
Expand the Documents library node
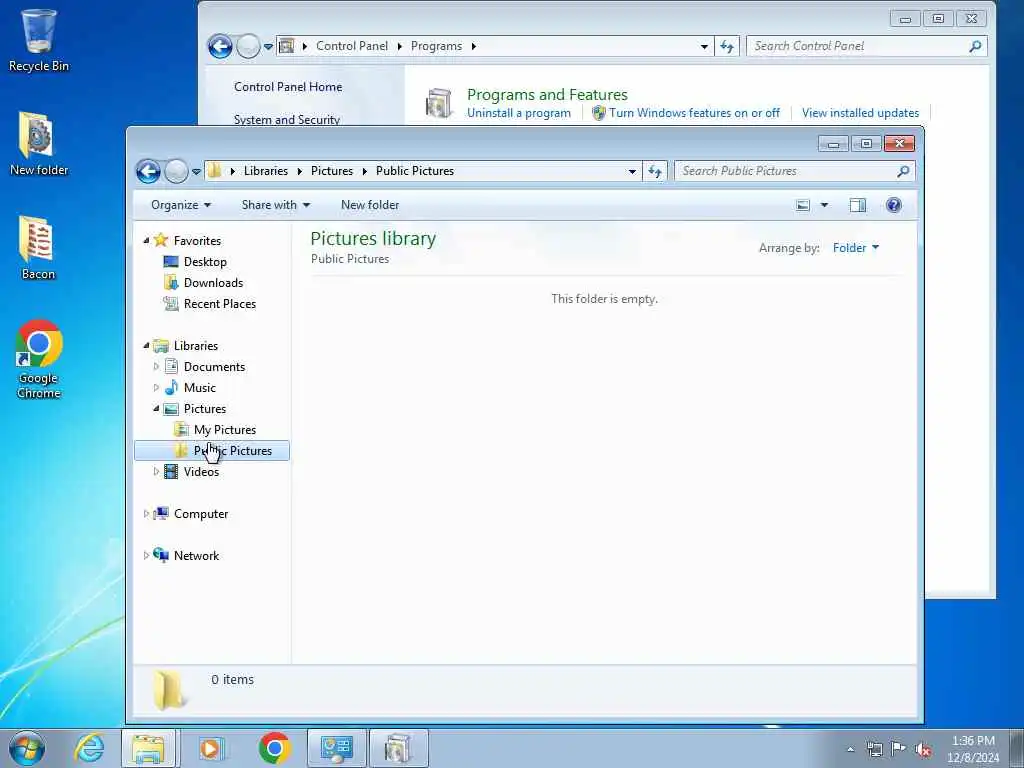click(156, 367)
